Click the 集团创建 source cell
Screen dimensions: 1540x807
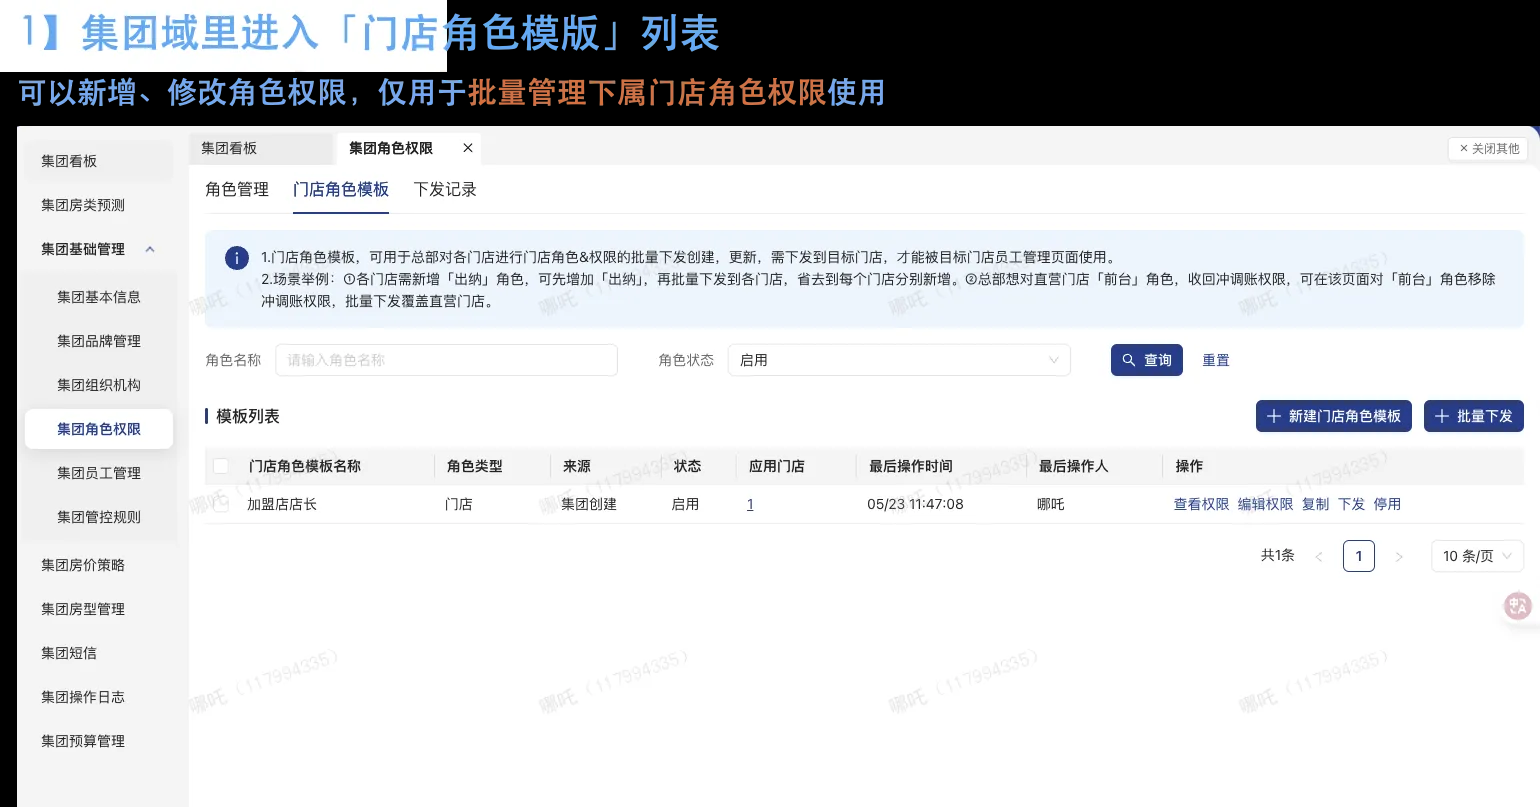589,504
